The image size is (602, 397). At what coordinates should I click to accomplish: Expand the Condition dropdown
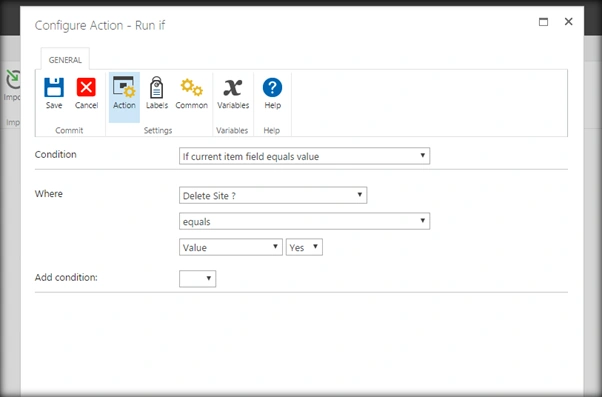(304, 156)
